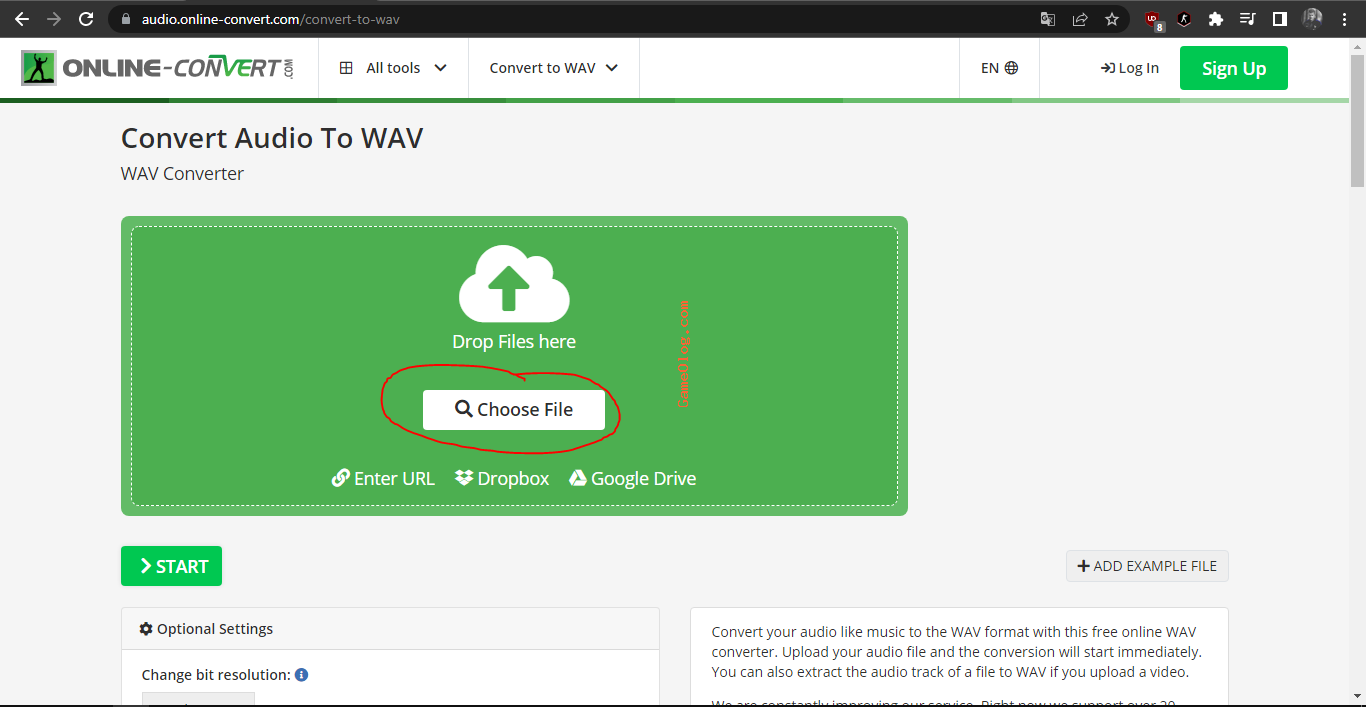The height and width of the screenshot is (707, 1366).
Task: Click the Online-Convert logo
Action: 157,68
